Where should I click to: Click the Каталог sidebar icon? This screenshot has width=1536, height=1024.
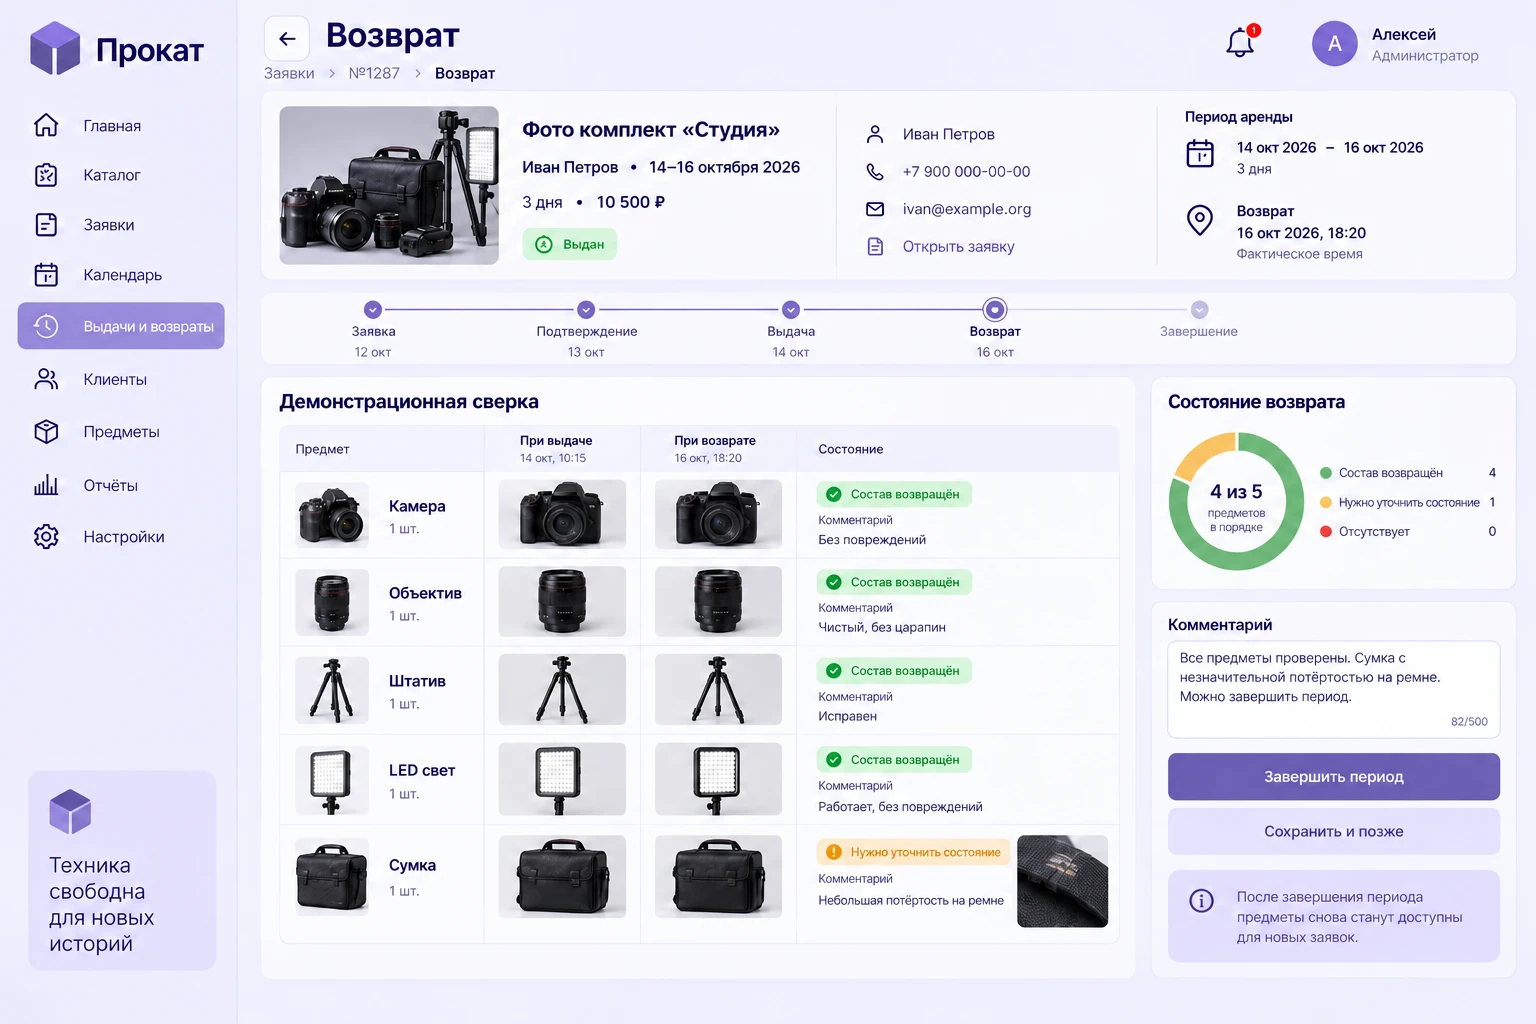(x=46, y=175)
